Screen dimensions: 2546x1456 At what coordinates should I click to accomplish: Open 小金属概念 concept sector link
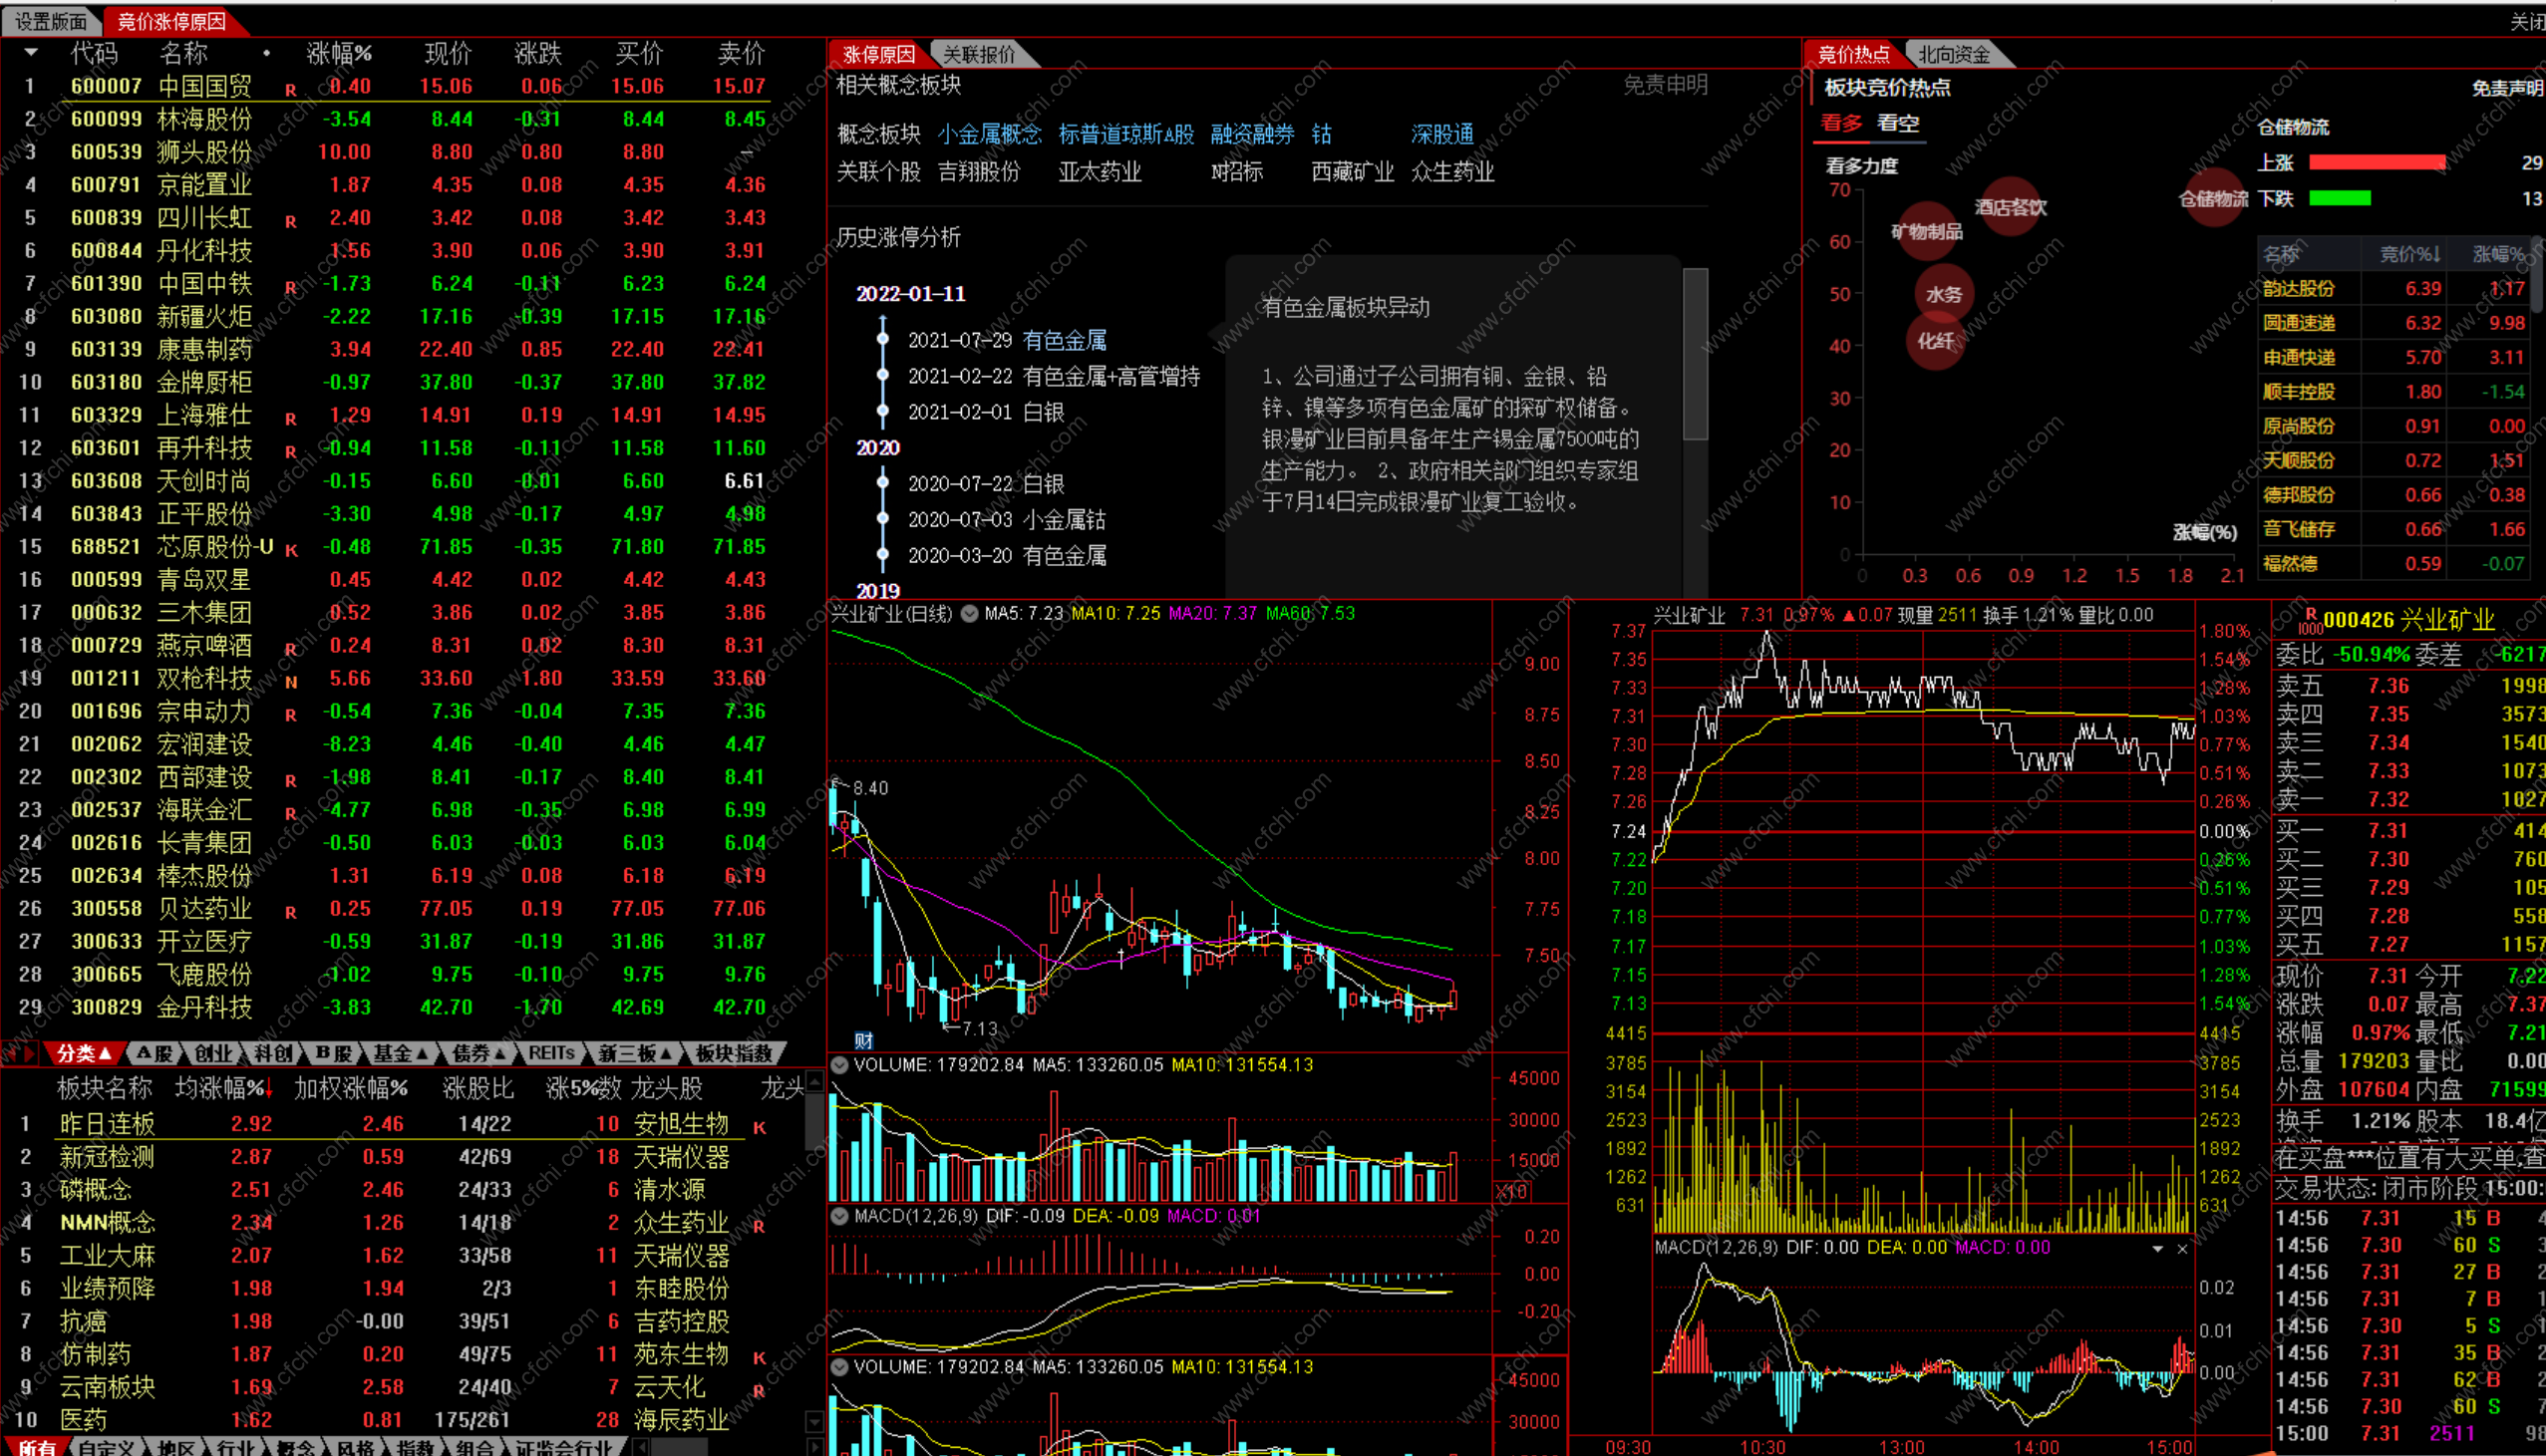pos(989,134)
